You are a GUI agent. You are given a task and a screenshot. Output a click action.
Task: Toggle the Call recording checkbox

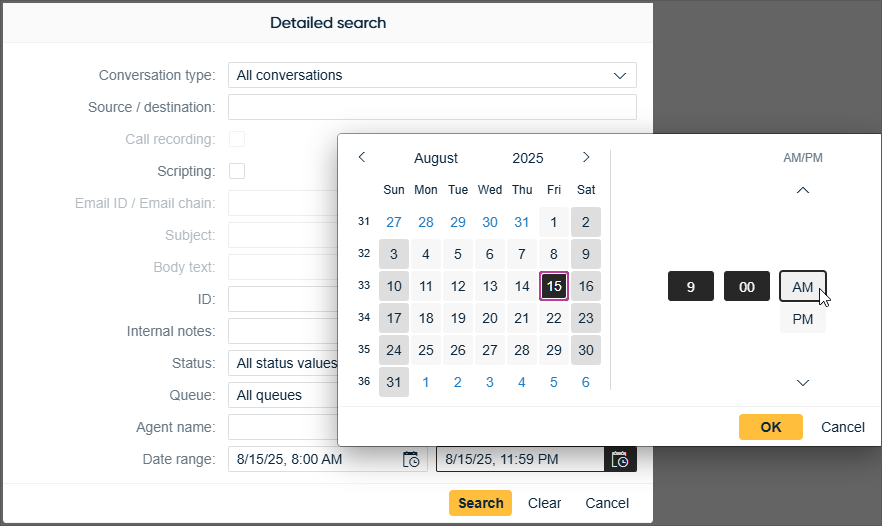[x=237, y=139]
